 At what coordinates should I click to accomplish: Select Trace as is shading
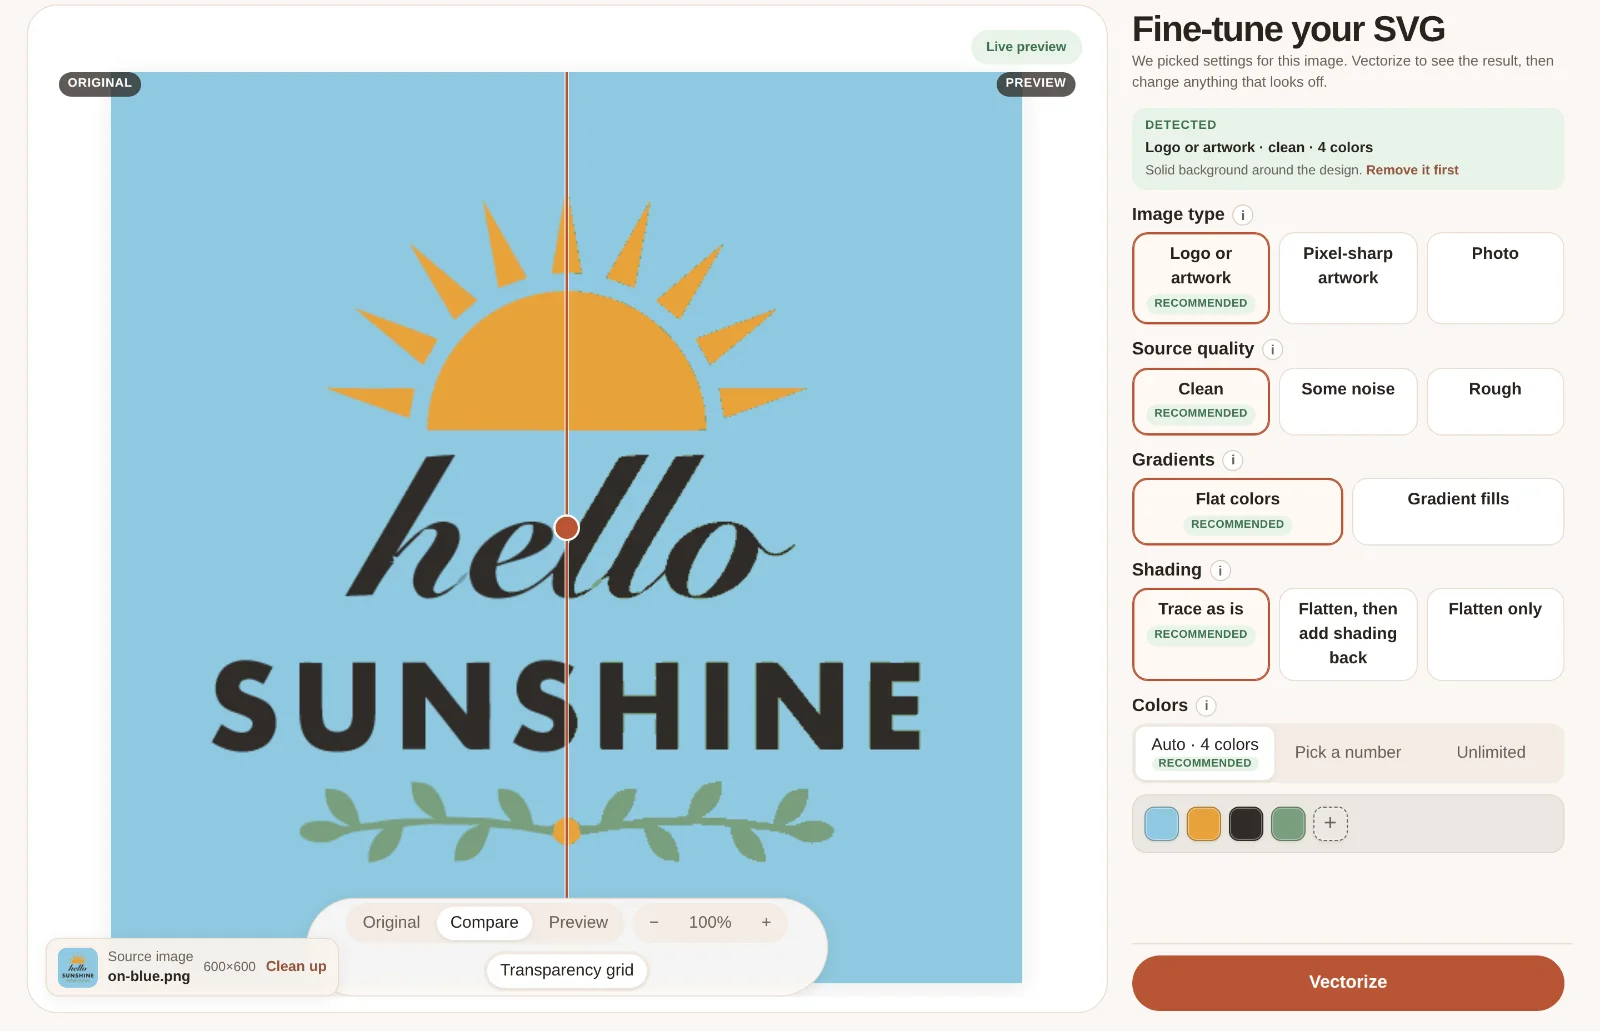click(1201, 634)
